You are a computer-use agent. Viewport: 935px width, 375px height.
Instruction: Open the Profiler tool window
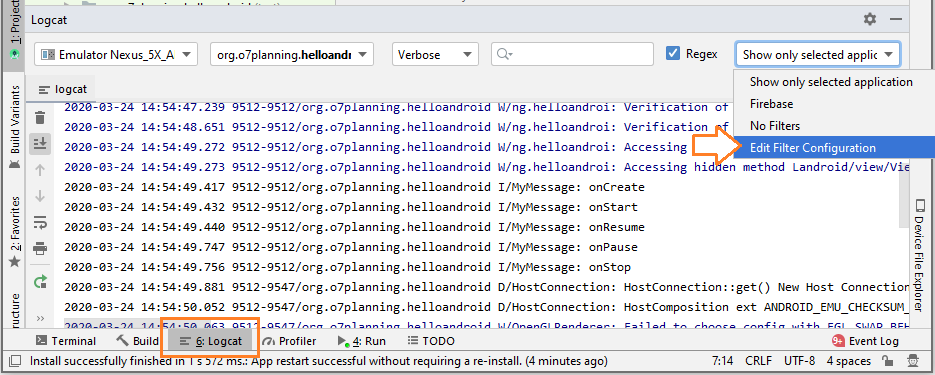click(289, 341)
